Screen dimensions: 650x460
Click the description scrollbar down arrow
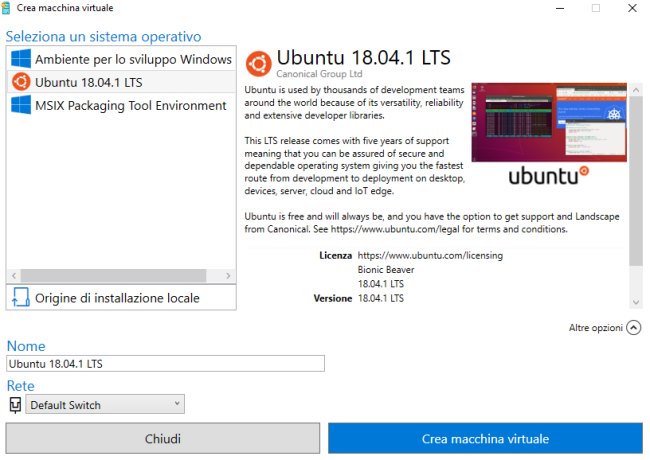click(635, 303)
